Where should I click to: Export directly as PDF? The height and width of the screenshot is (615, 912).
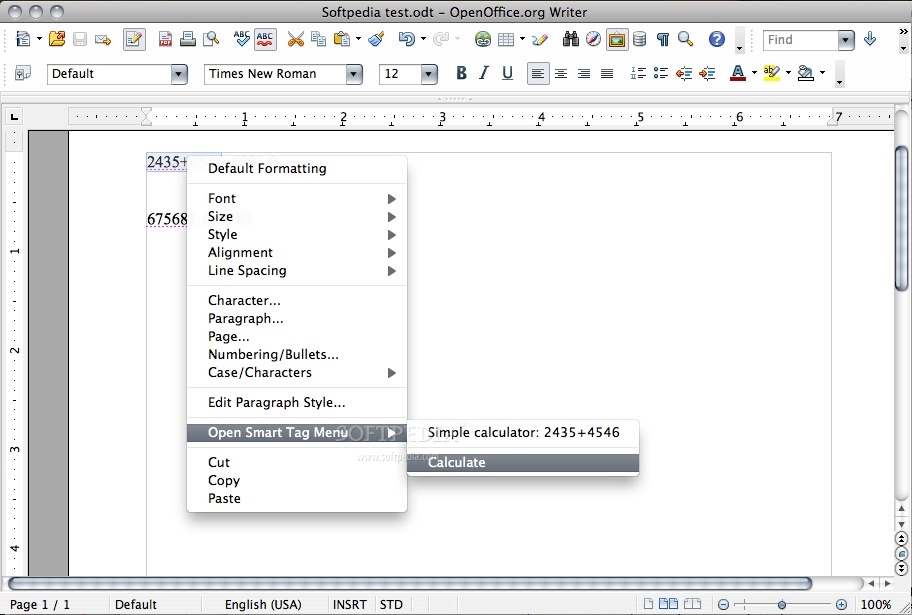click(165, 39)
